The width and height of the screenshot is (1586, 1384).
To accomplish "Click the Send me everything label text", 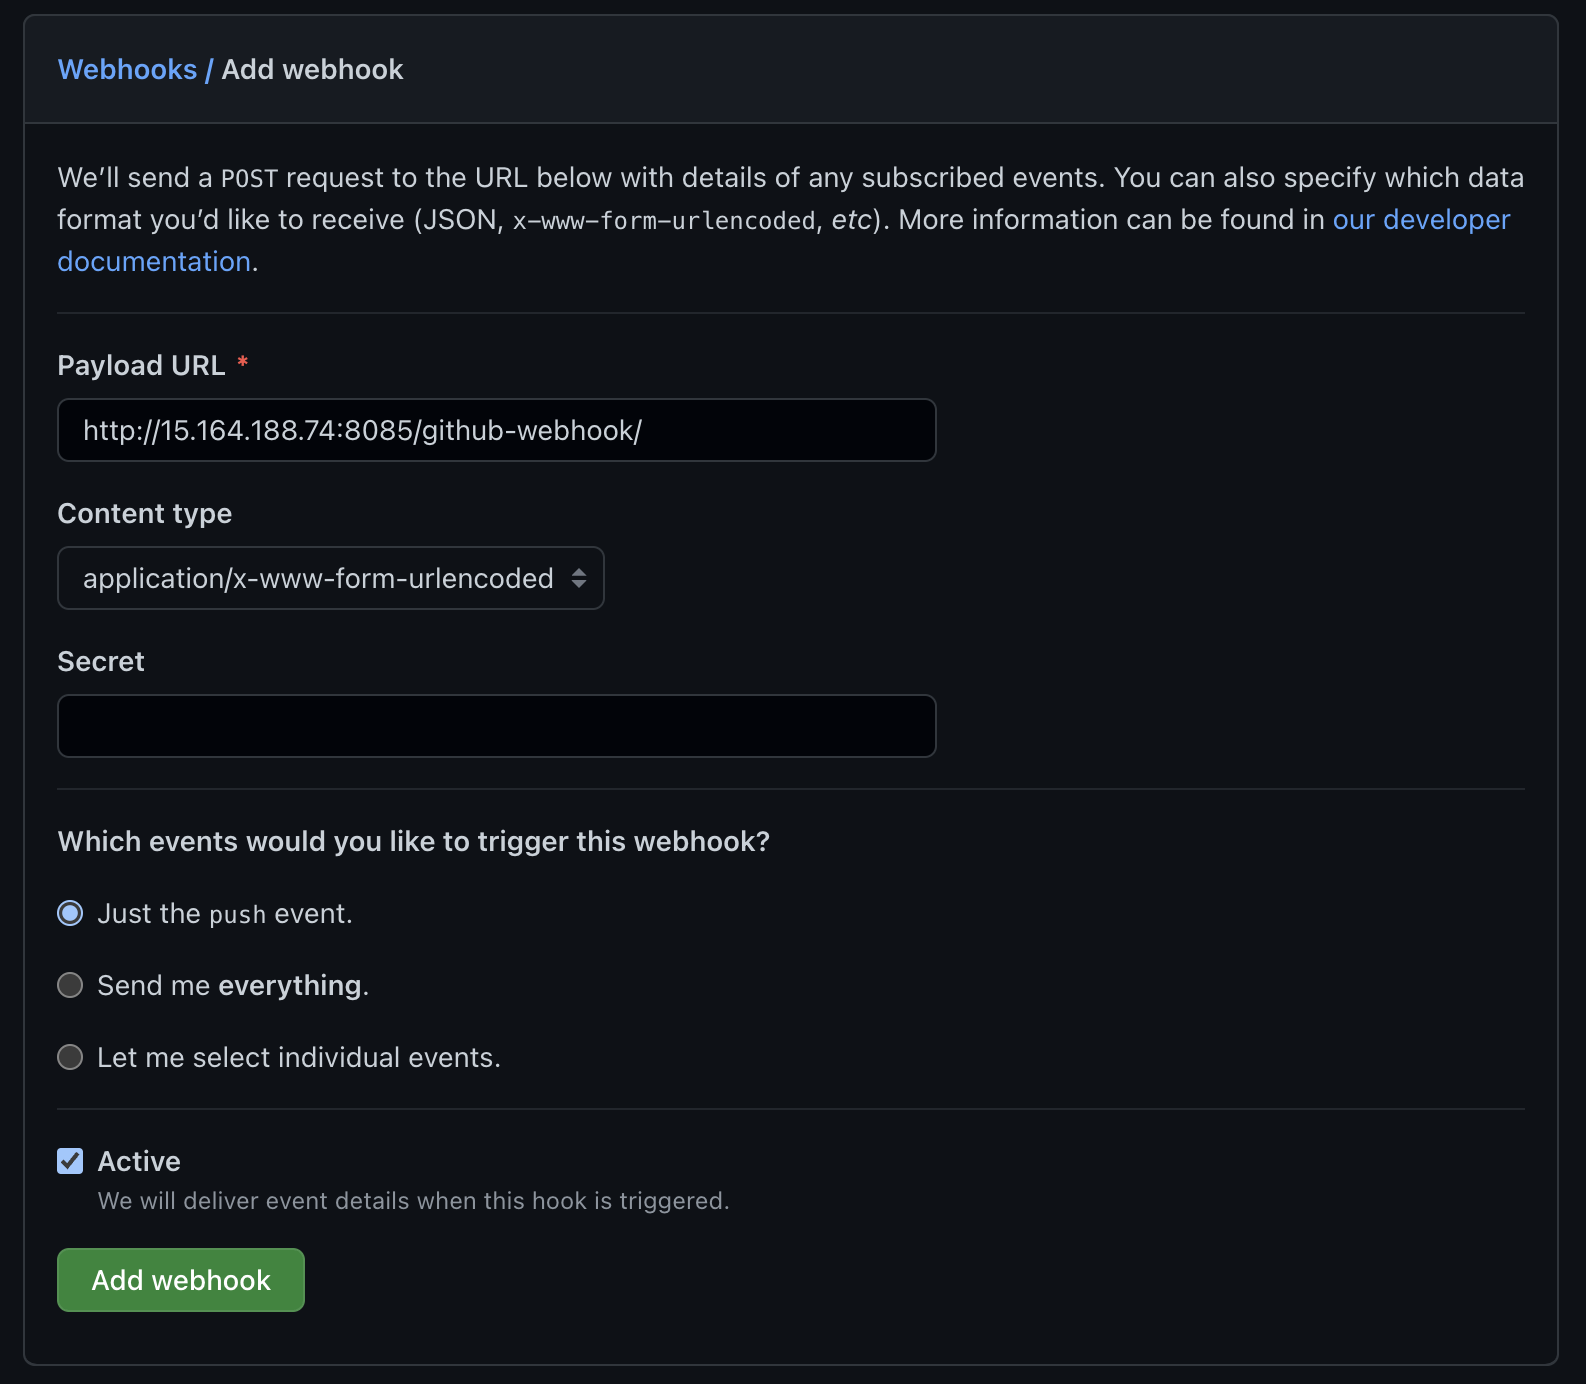I will click(x=233, y=986).
